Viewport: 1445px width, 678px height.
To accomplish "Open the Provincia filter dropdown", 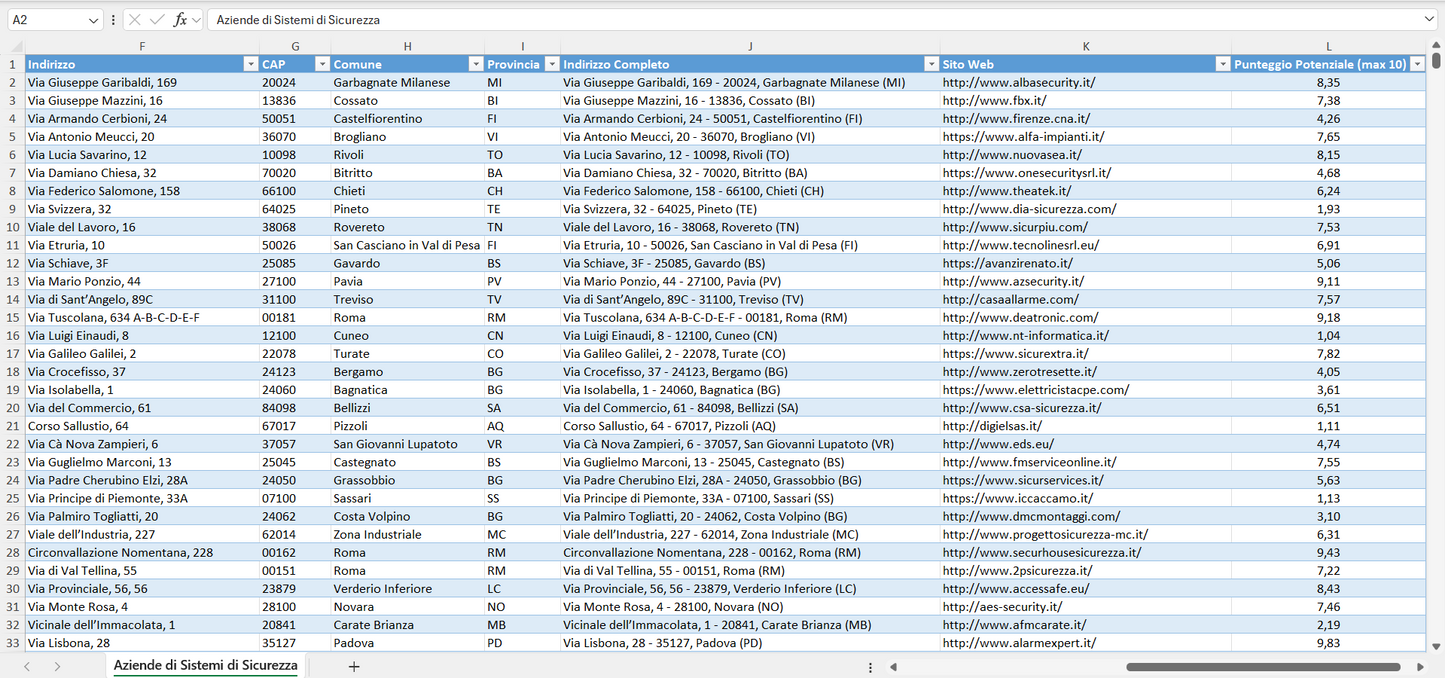I will [x=550, y=64].
